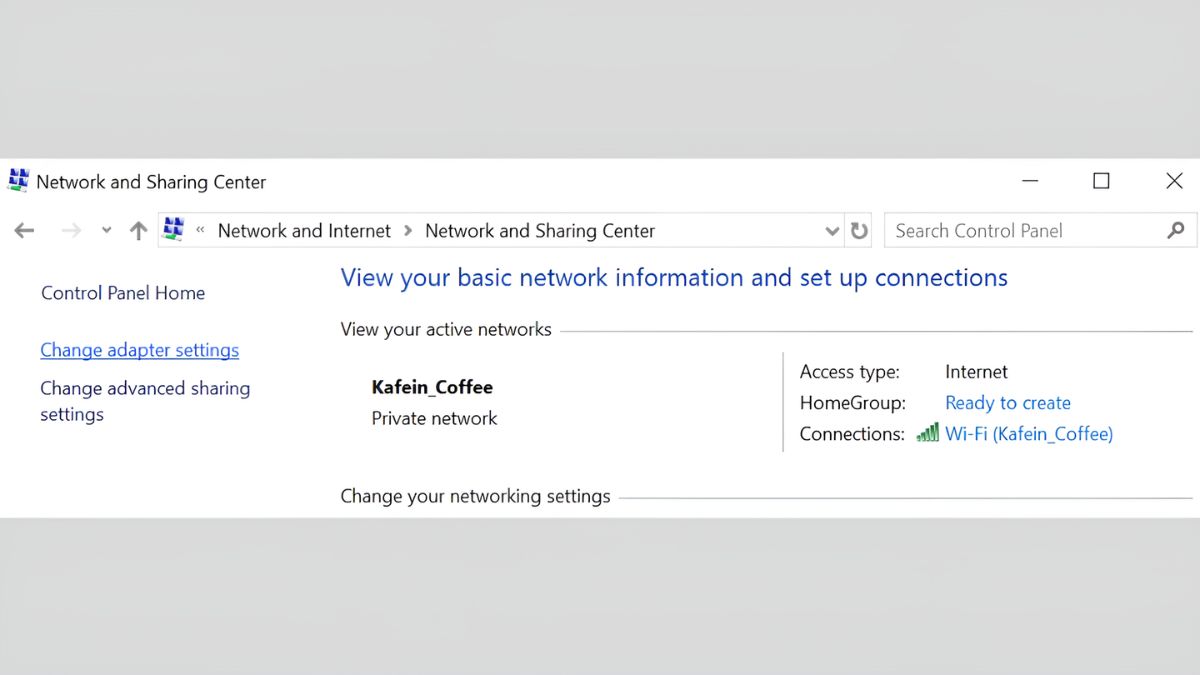Refresh the Network and Sharing Center page
1200x675 pixels.
click(859, 231)
